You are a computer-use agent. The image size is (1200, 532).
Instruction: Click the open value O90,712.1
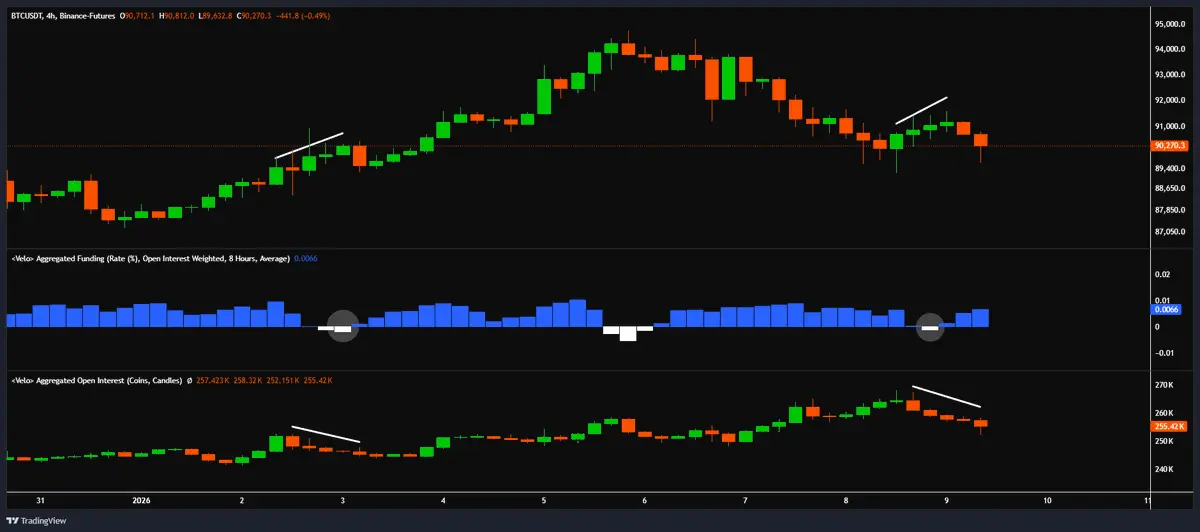pyautogui.click(x=138, y=16)
